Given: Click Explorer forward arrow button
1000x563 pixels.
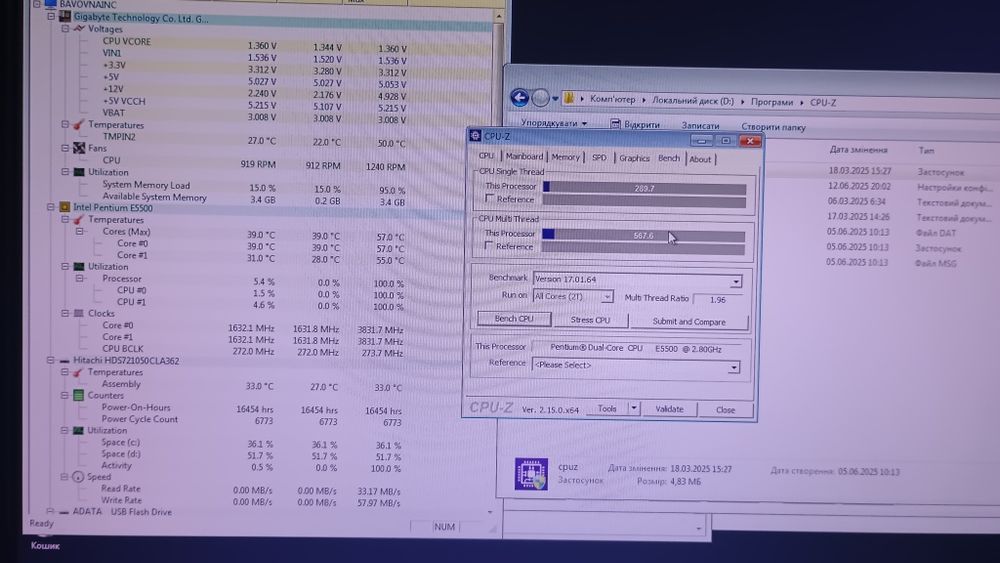Looking at the screenshot, I should (540, 98).
